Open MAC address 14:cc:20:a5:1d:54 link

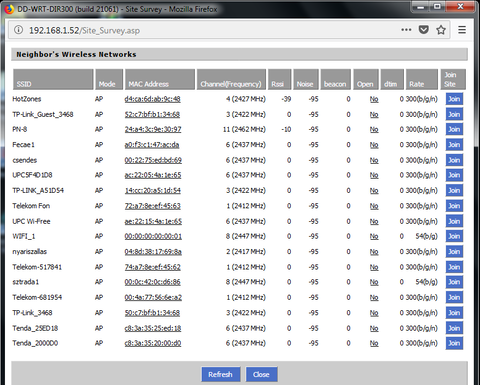153,190
